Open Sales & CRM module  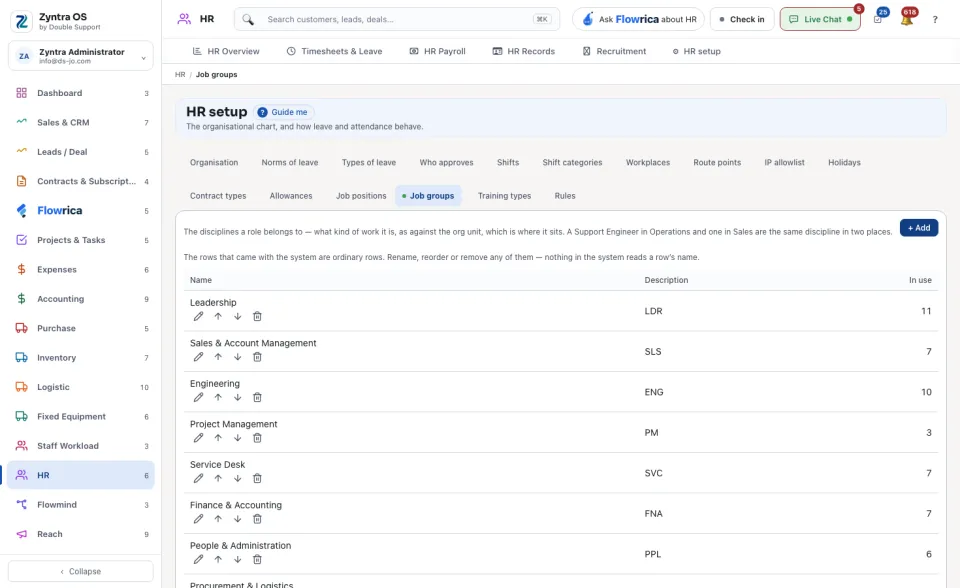pyautogui.click(x=81, y=122)
